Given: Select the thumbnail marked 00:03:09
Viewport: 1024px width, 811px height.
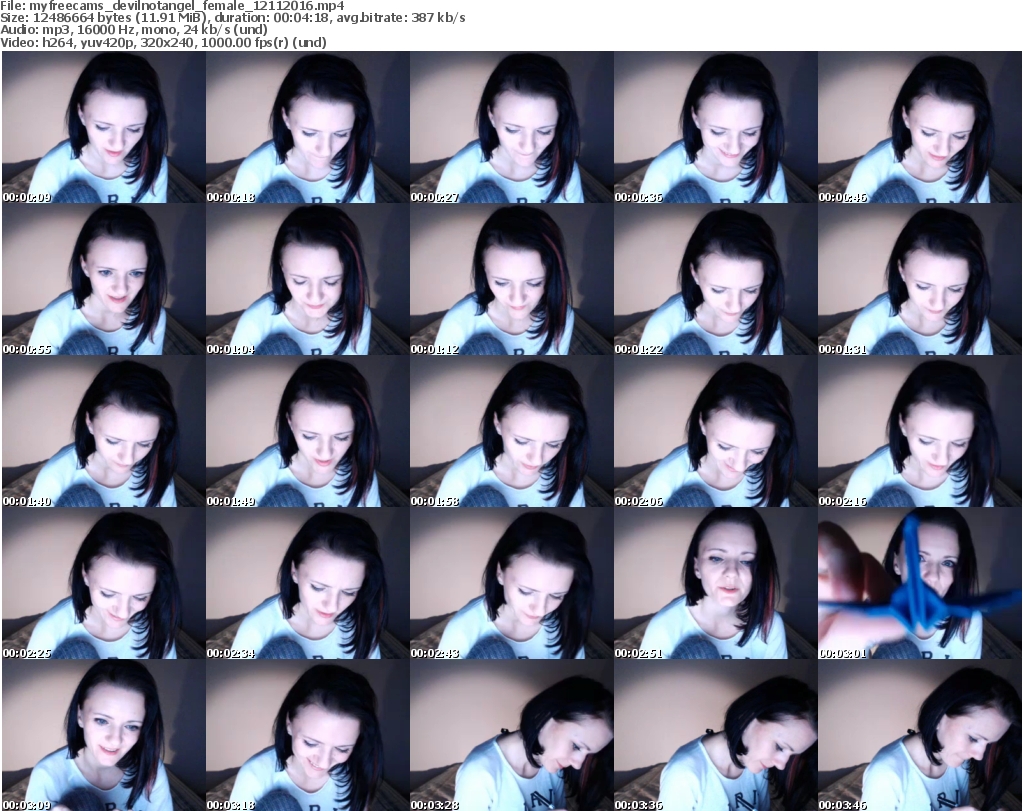Looking at the screenshot, I should (x=102, y=736).
